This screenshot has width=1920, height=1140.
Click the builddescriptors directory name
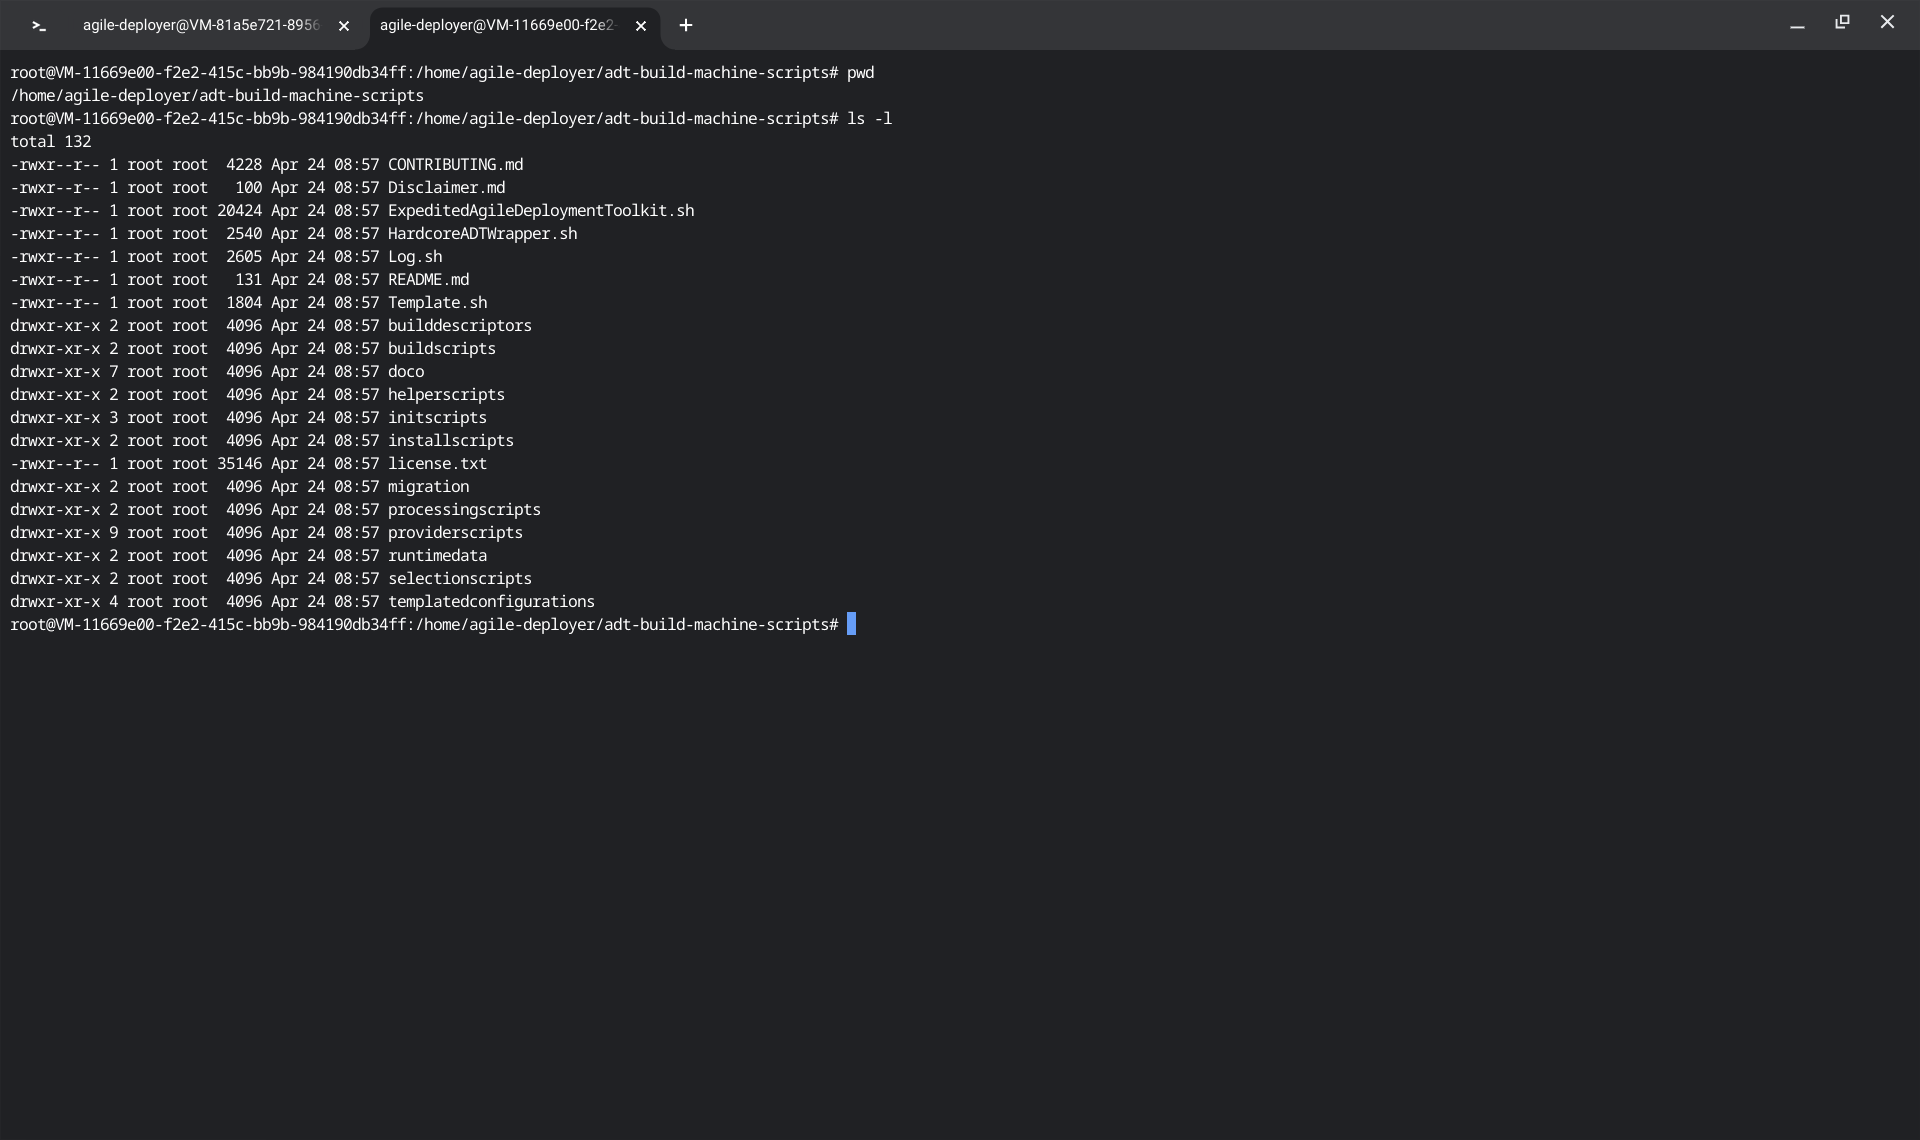click(459, 326)
